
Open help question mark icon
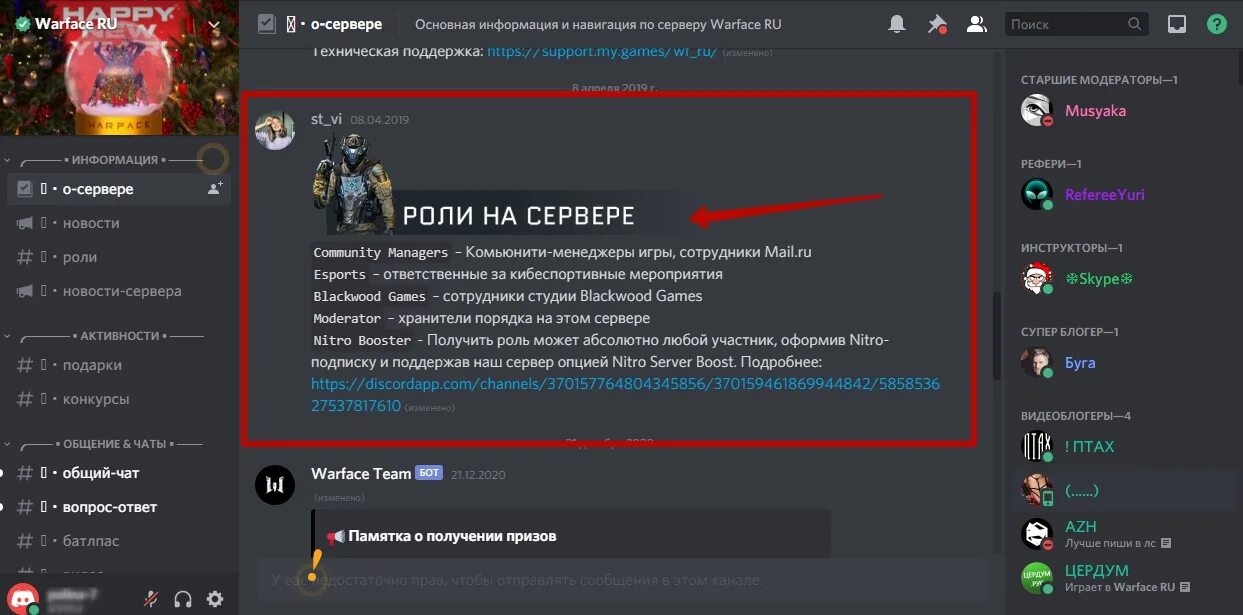click(1217, 24)
